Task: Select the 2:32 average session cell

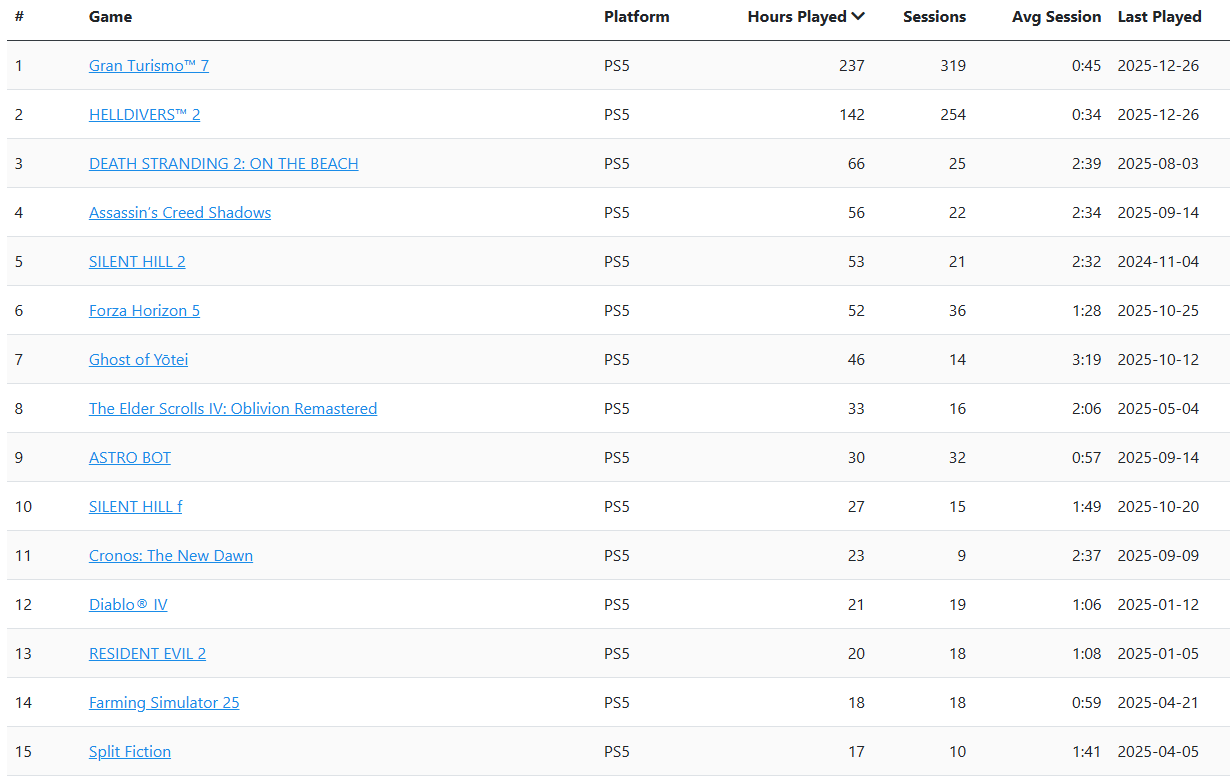Action: 1086,262
